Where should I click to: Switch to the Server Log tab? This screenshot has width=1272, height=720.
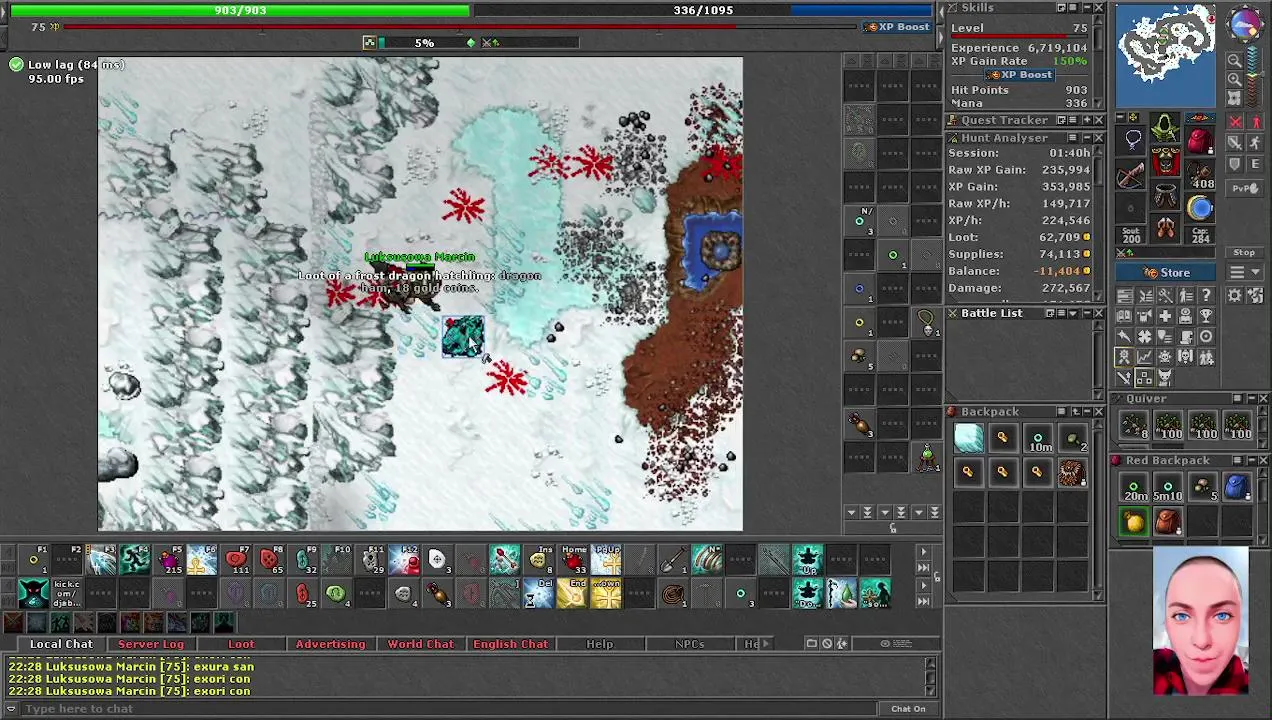[151, 644]
